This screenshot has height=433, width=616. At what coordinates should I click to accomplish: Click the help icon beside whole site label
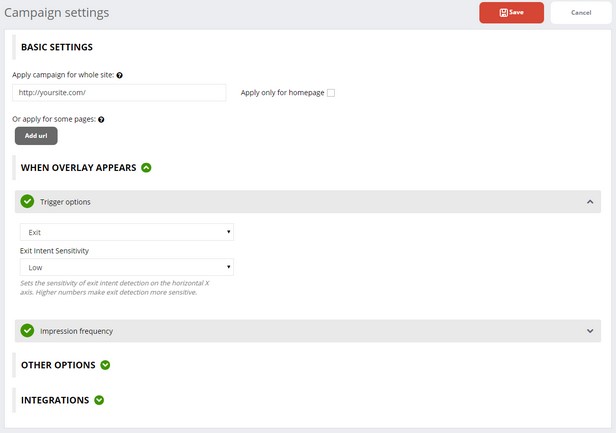coord(119,75)
